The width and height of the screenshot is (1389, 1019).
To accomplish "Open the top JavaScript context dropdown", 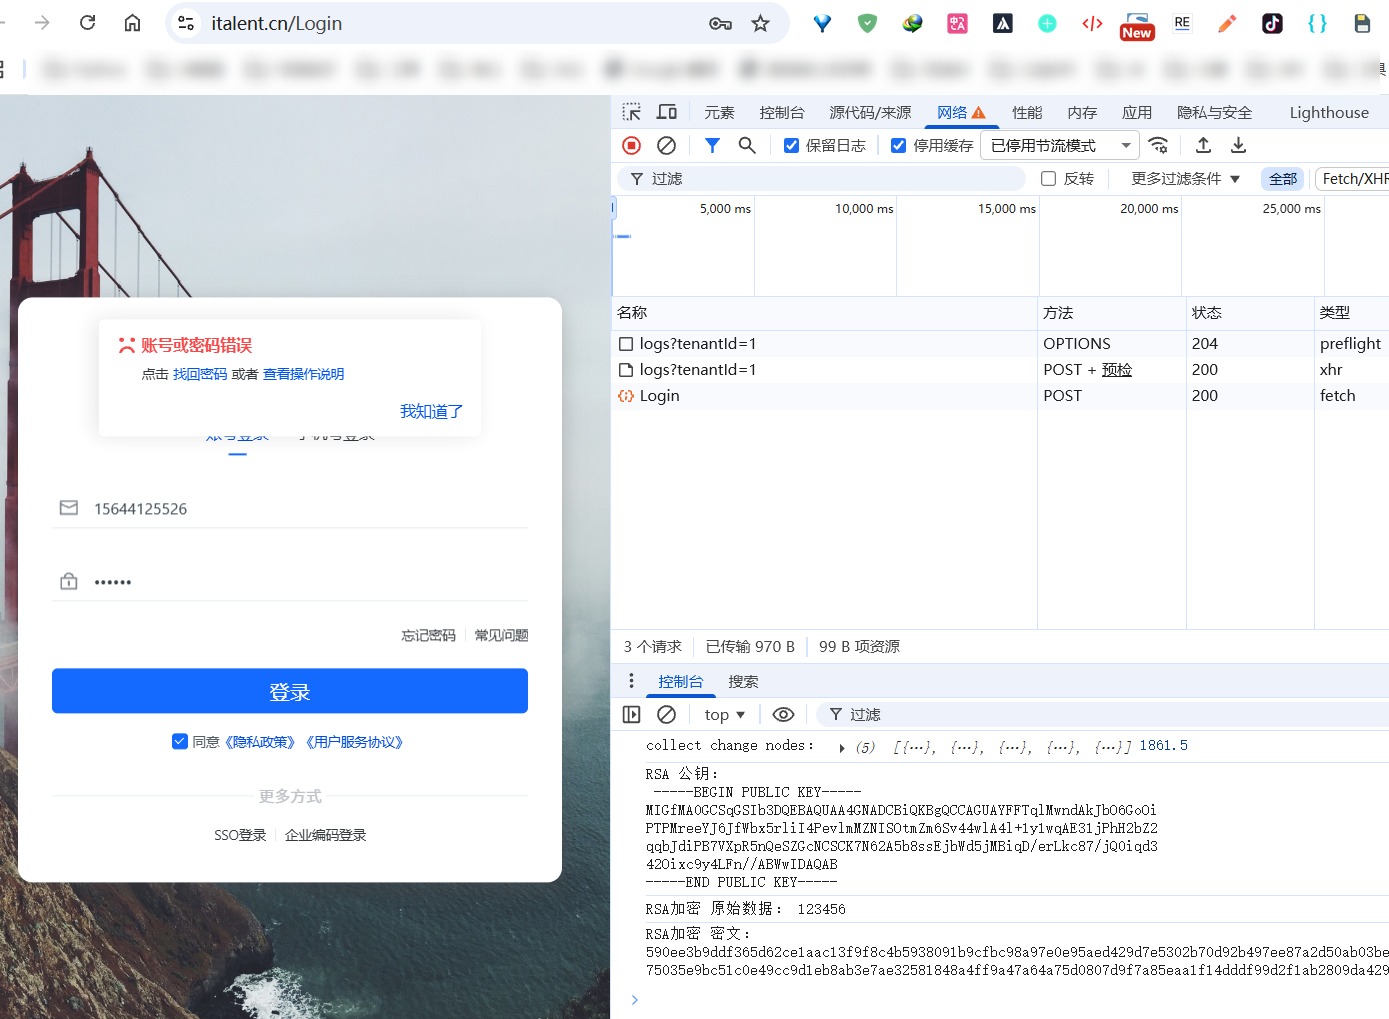I will 724,714.
